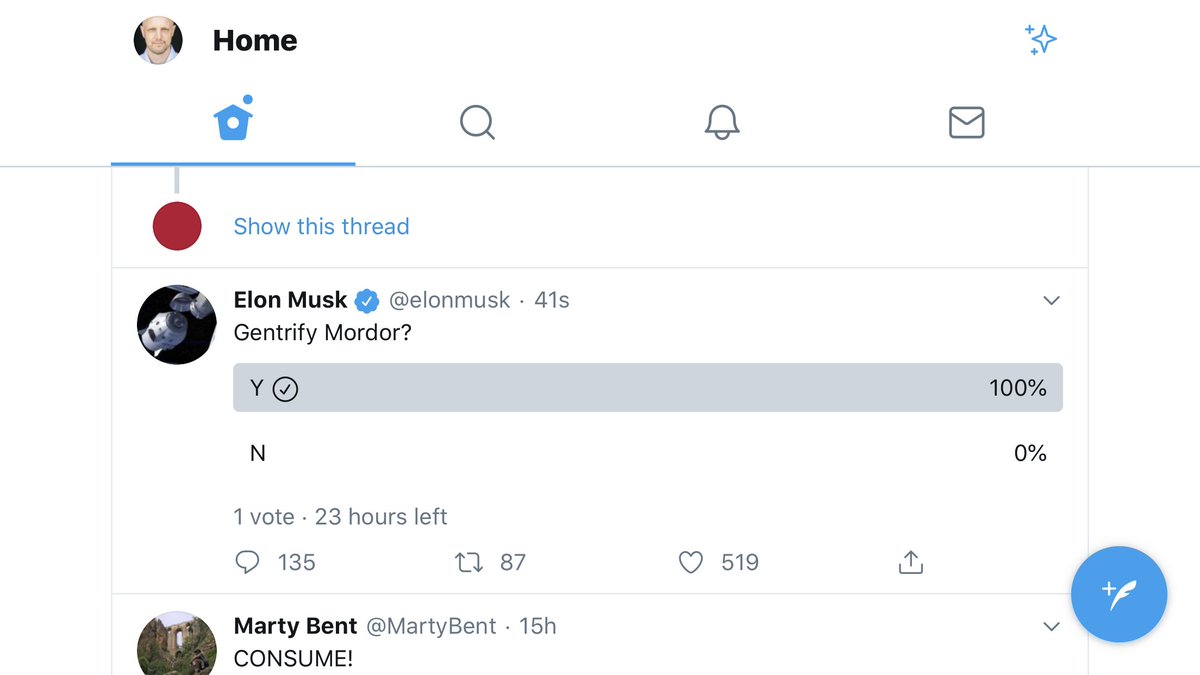Screen dimensions: 1200x675
Task: Select the Y poll option
Action: [647, 388]
